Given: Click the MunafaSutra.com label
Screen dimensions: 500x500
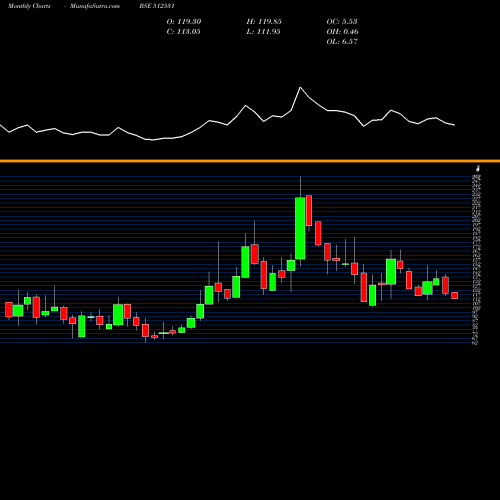Looking at the screenshot, I should point(95,6).
